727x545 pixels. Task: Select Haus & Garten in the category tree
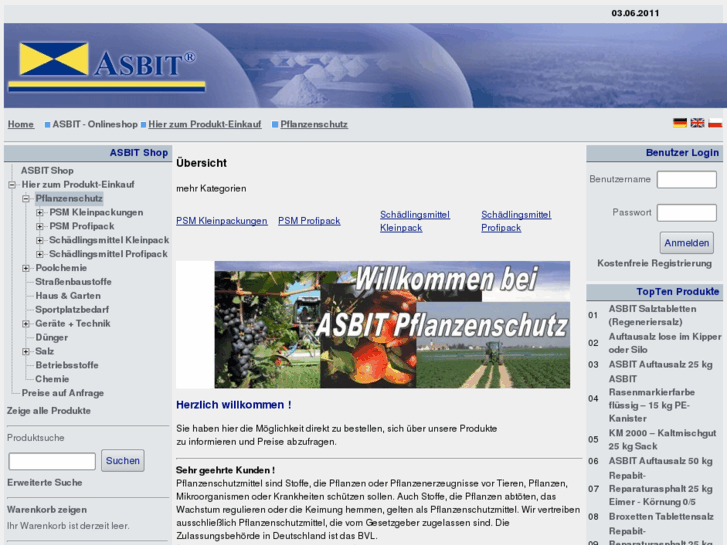pos(68,296)
